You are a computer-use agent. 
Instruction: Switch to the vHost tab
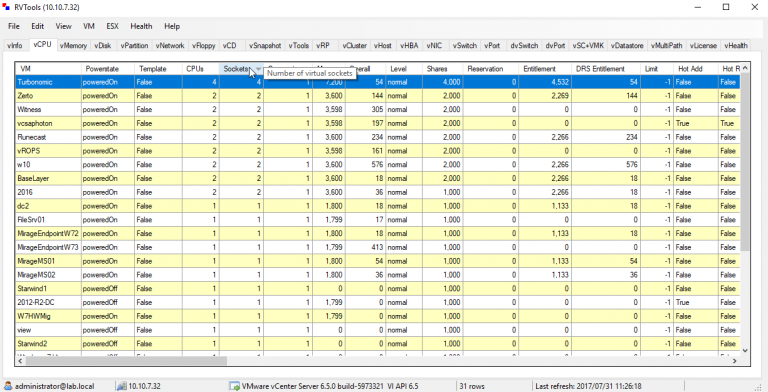[383, 46]
